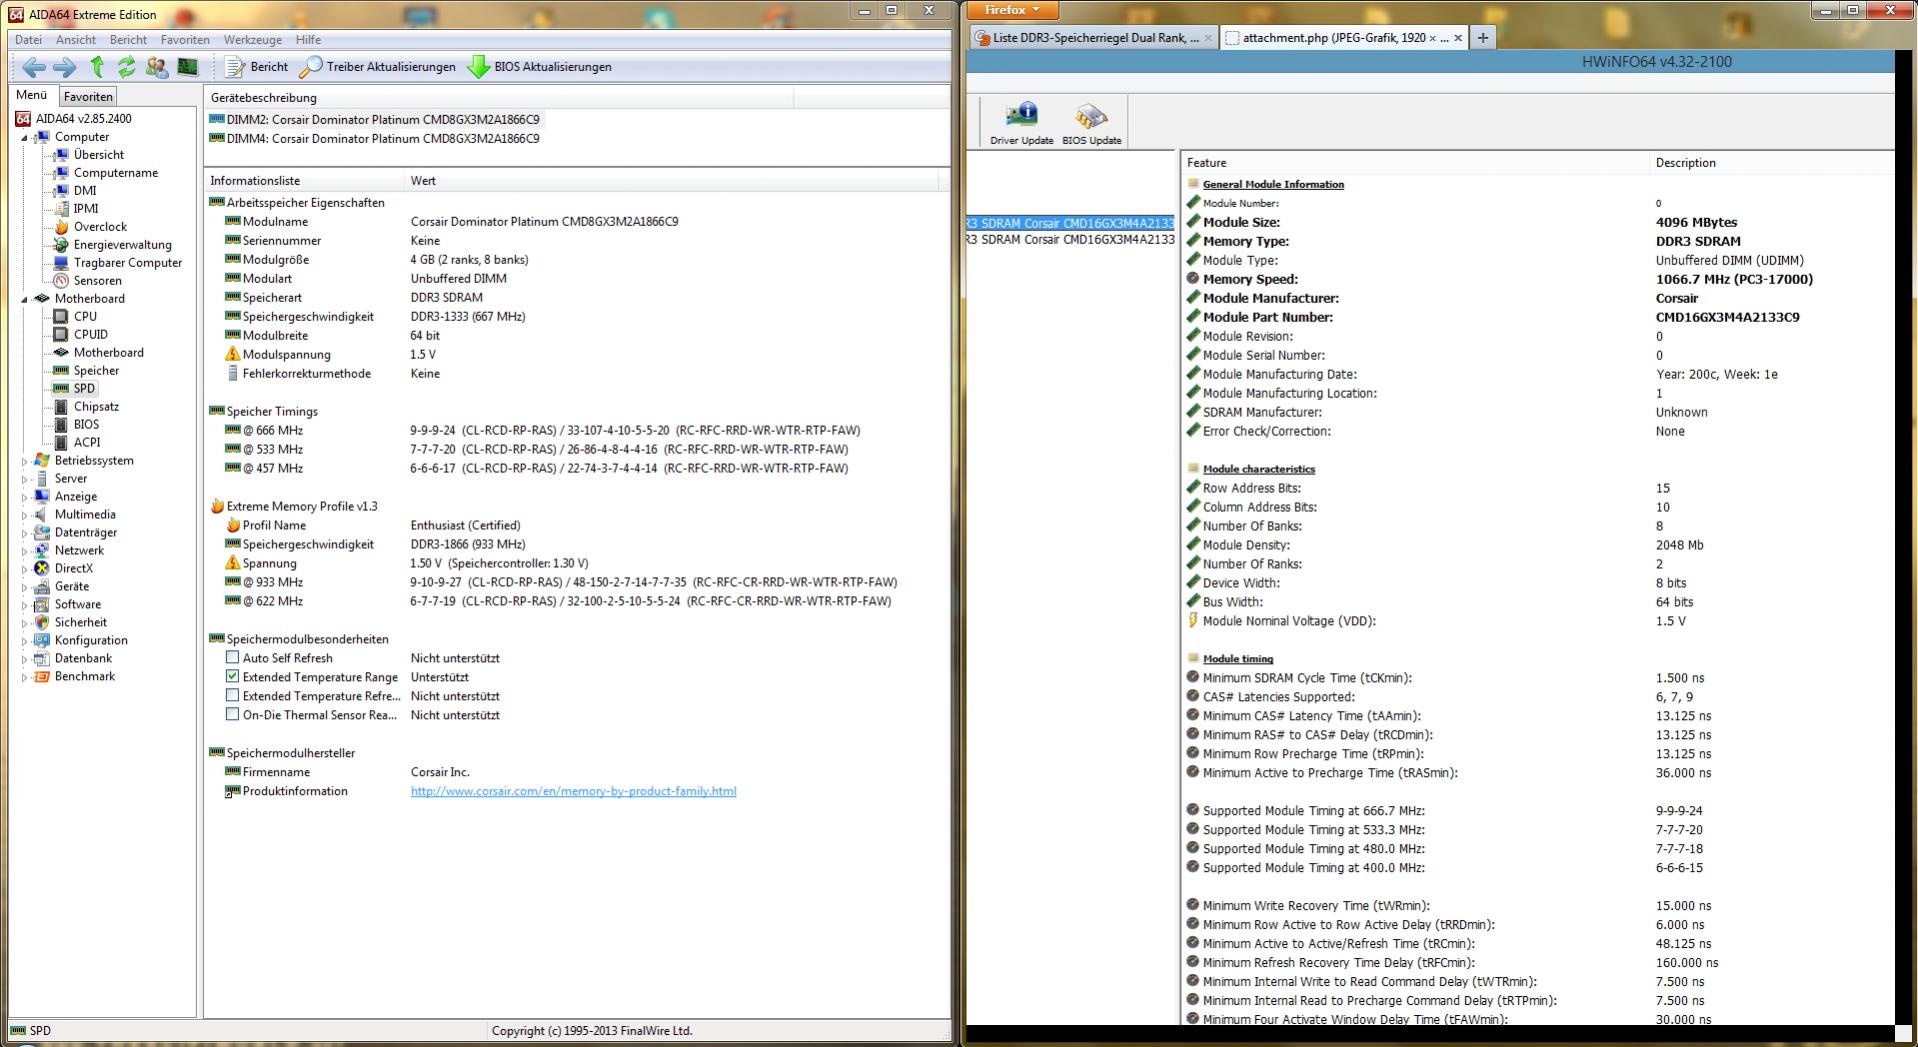The width and height of the screenshot is (1918, 1047).
Task: Open the DMI tree entry
Action: click(x=85, y=191)
